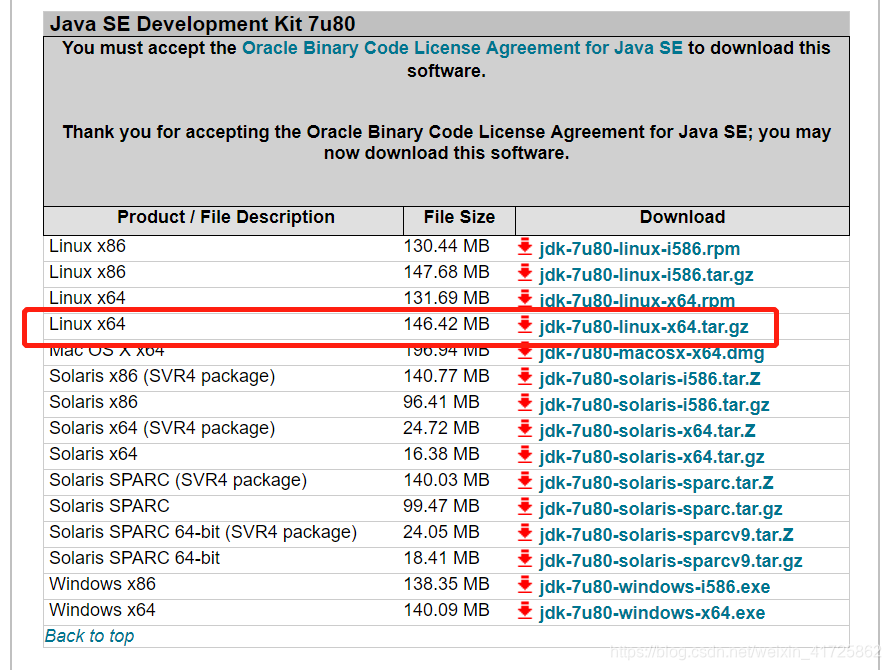
Task: Click download arrow icon for jdk-7u80-linux-i586.rpm
Action: click(x=524, y=247)
